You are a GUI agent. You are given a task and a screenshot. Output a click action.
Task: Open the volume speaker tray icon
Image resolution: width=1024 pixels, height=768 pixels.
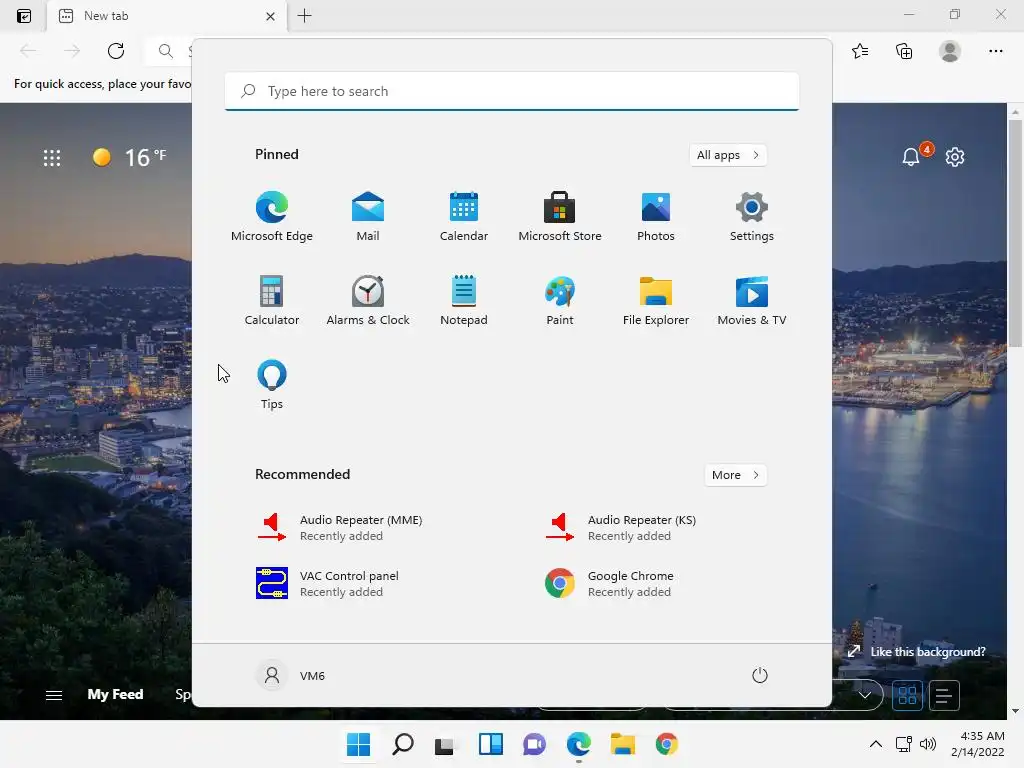[x=927, y=744]
